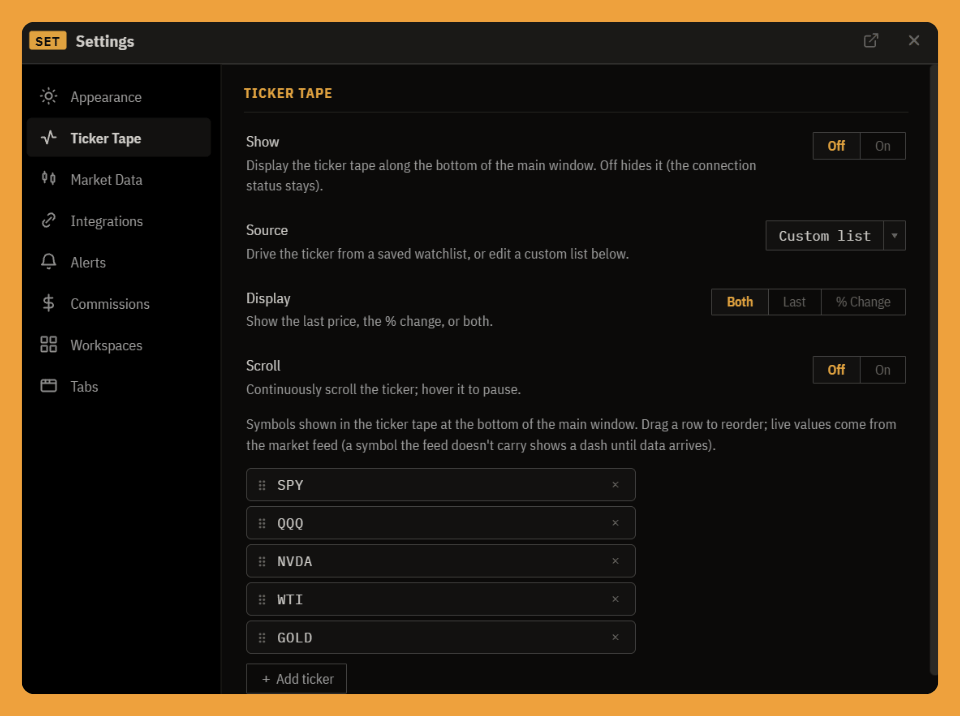Click the Integrations link icon

(48, 220)
